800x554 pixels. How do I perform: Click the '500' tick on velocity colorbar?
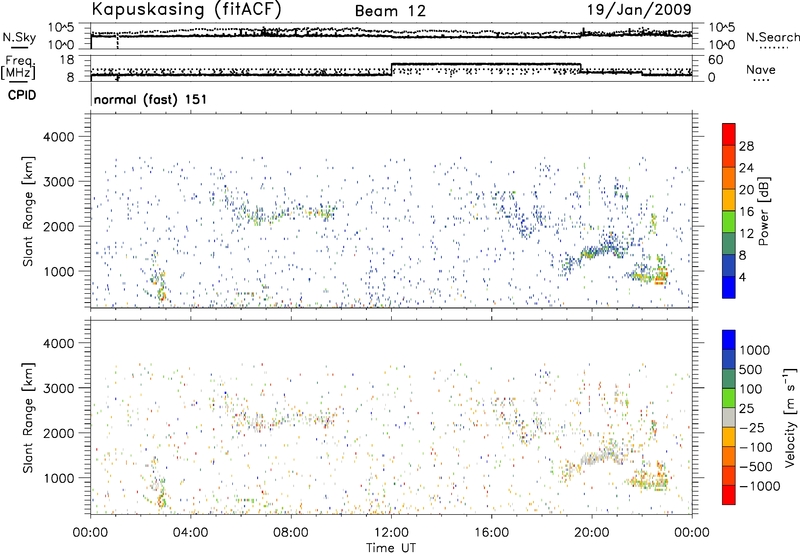click(751, 369)
